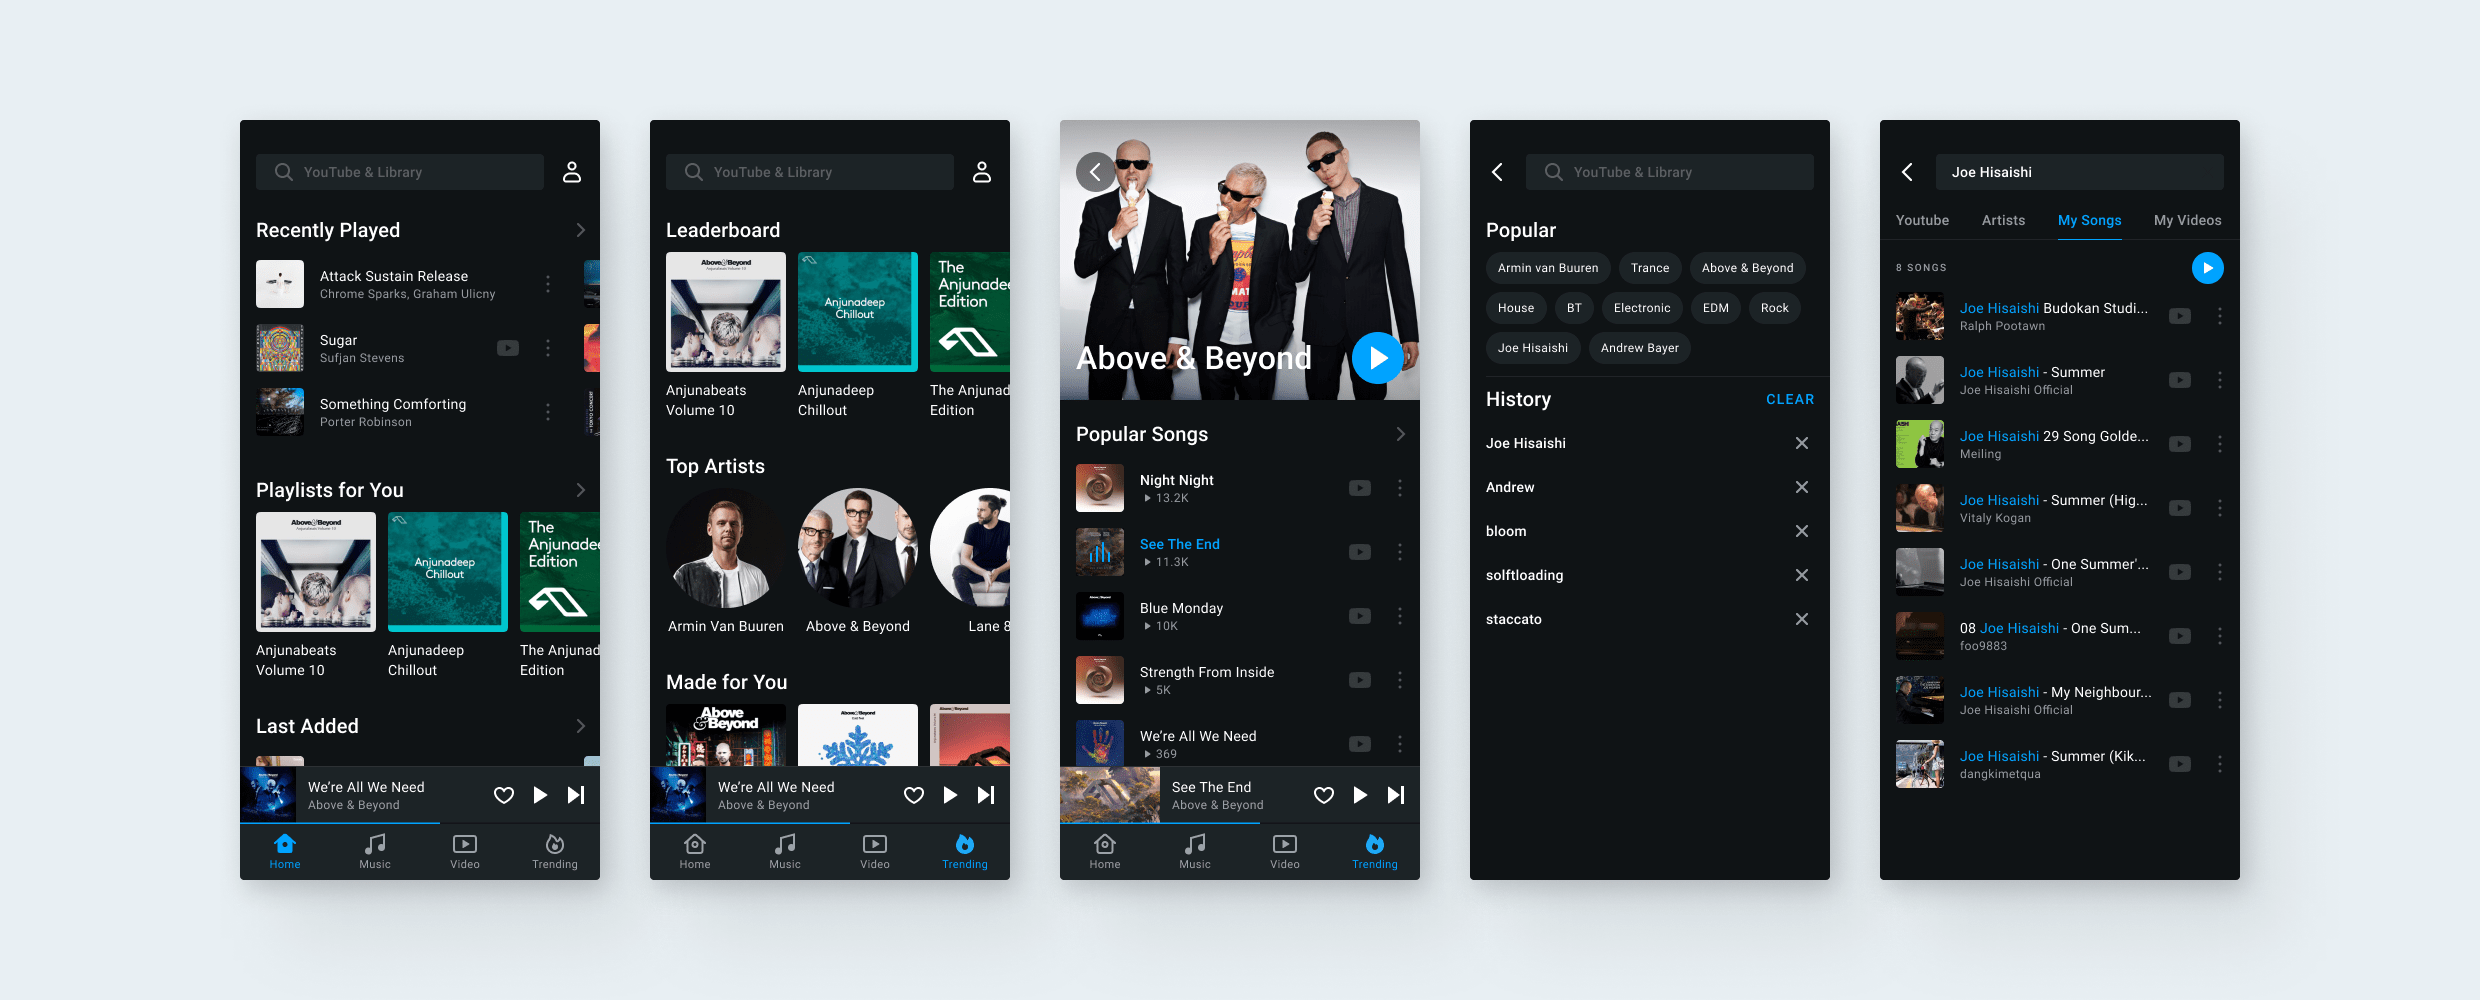Play We're All We Need on Home screen
The width and height of the screenshot is (2480, 1000).
coord(540,795)
